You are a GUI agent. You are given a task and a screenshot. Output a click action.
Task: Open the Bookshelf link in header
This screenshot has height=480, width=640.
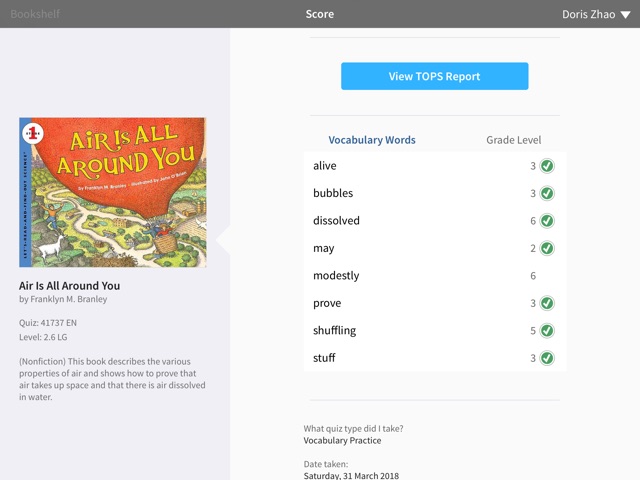click(x=35, y=14)
